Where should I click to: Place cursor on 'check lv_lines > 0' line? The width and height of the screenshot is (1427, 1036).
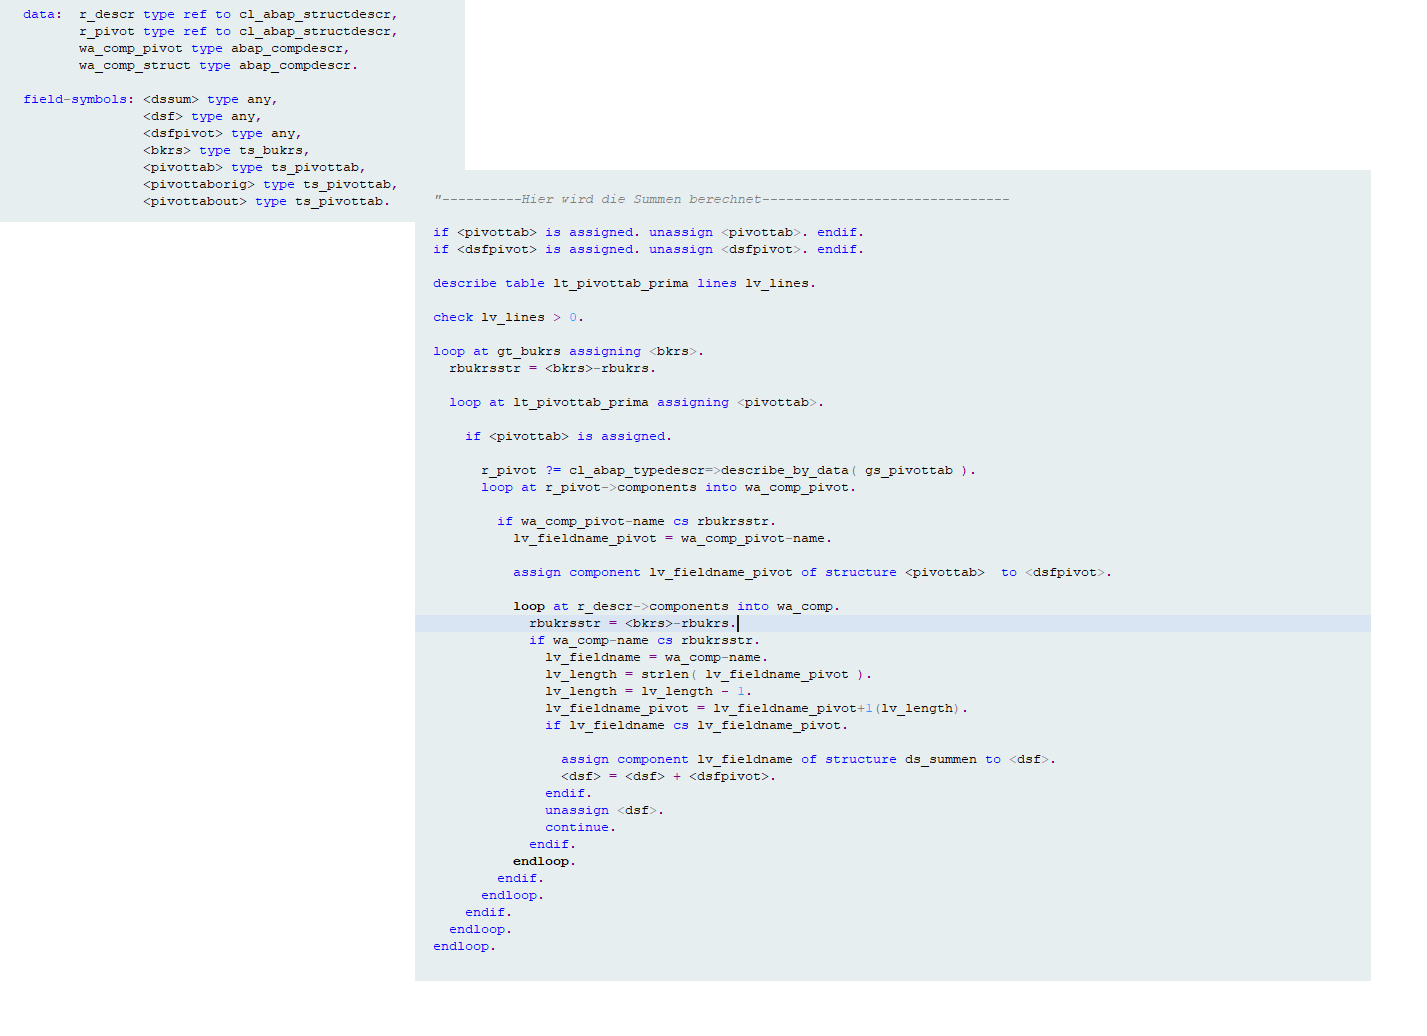coord(507,318)
